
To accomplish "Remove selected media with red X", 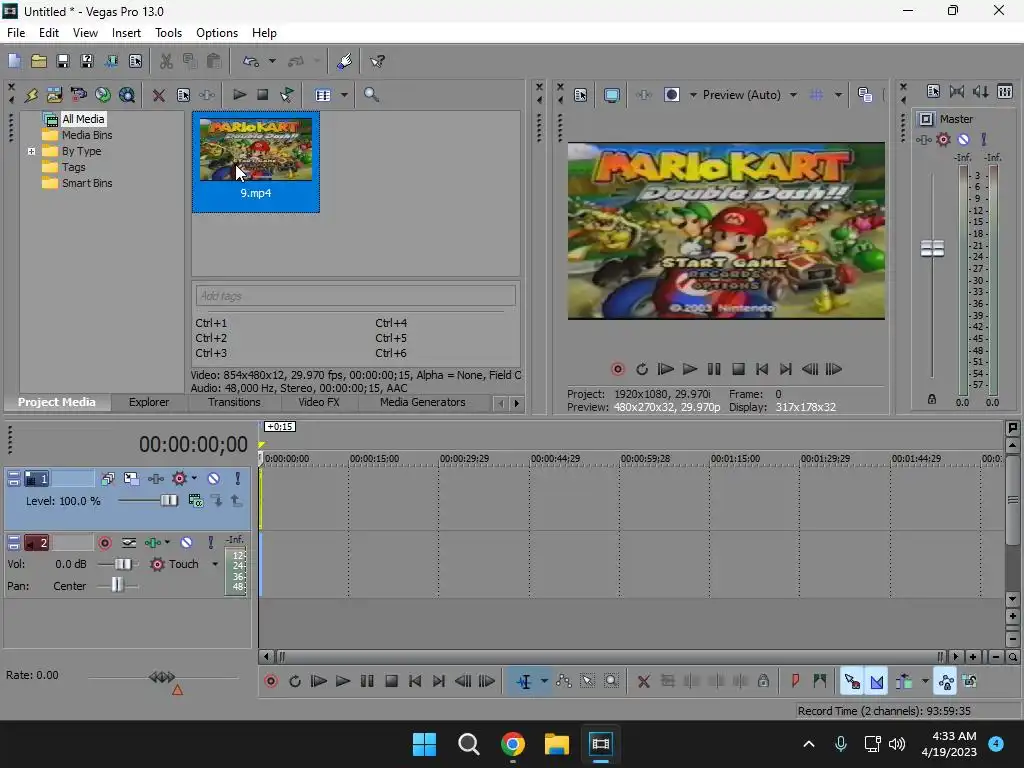I will (159, 95).
